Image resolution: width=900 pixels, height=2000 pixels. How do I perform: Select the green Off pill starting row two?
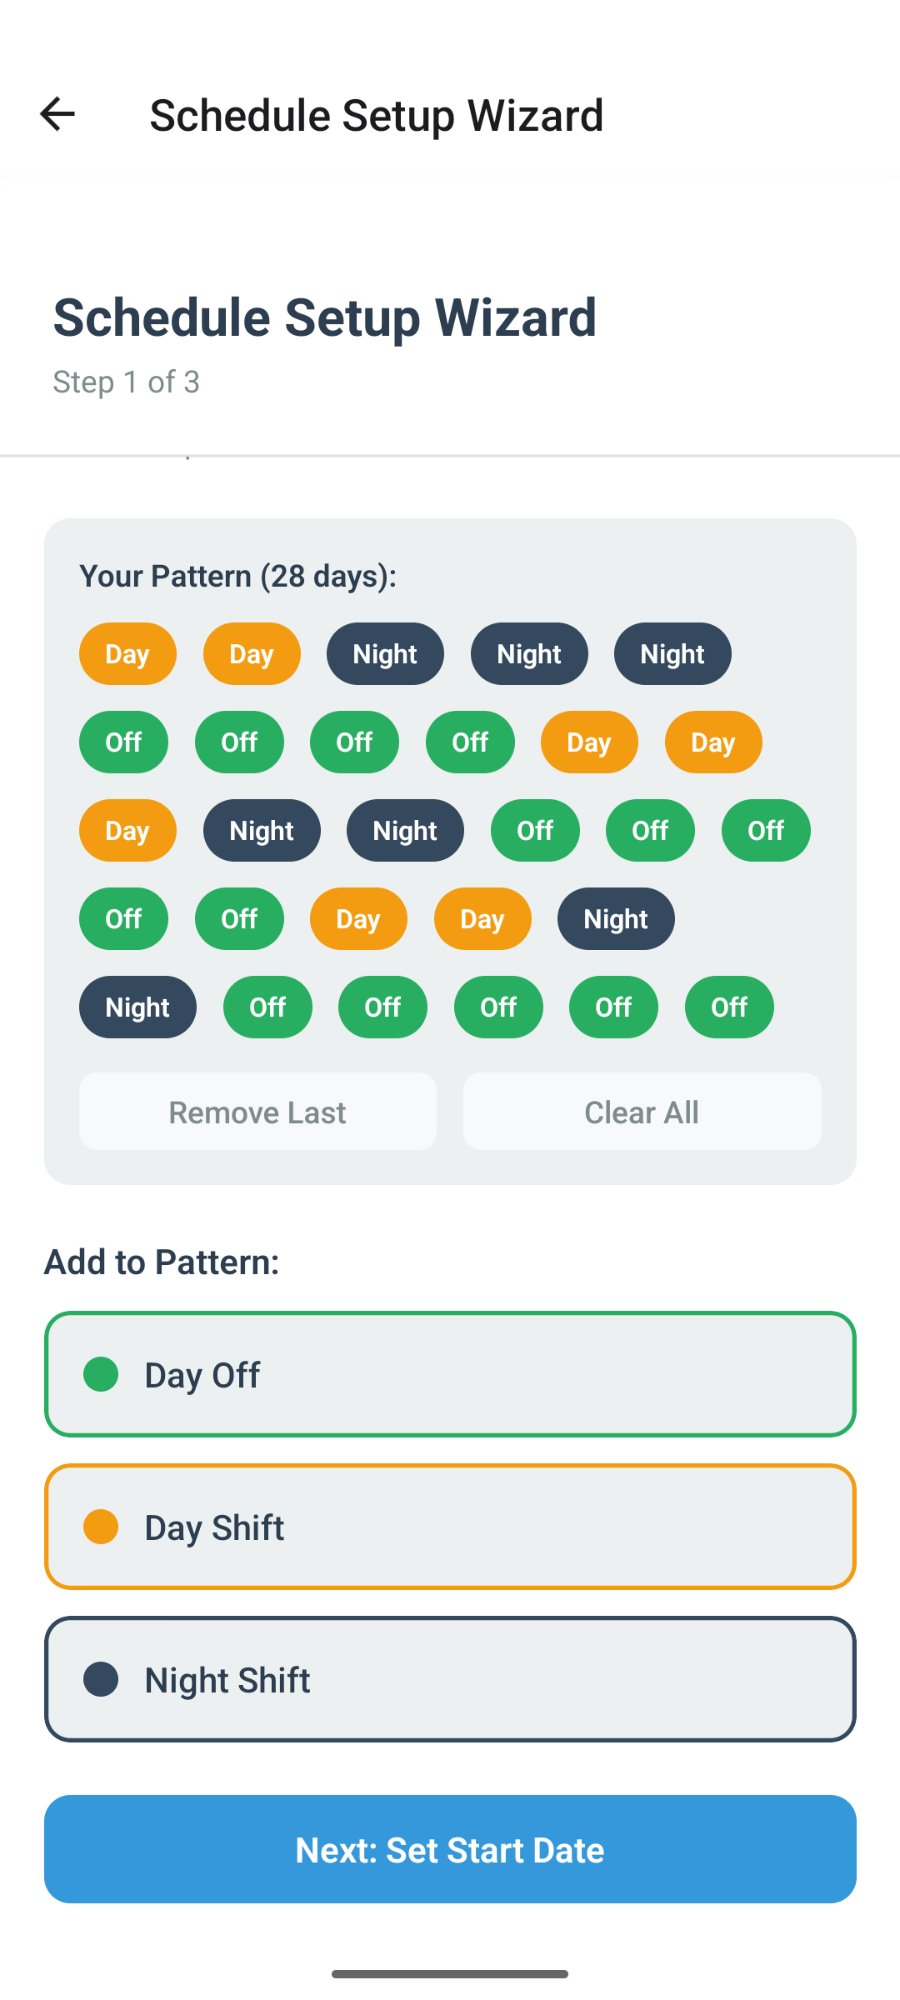(x=123, y=742)
